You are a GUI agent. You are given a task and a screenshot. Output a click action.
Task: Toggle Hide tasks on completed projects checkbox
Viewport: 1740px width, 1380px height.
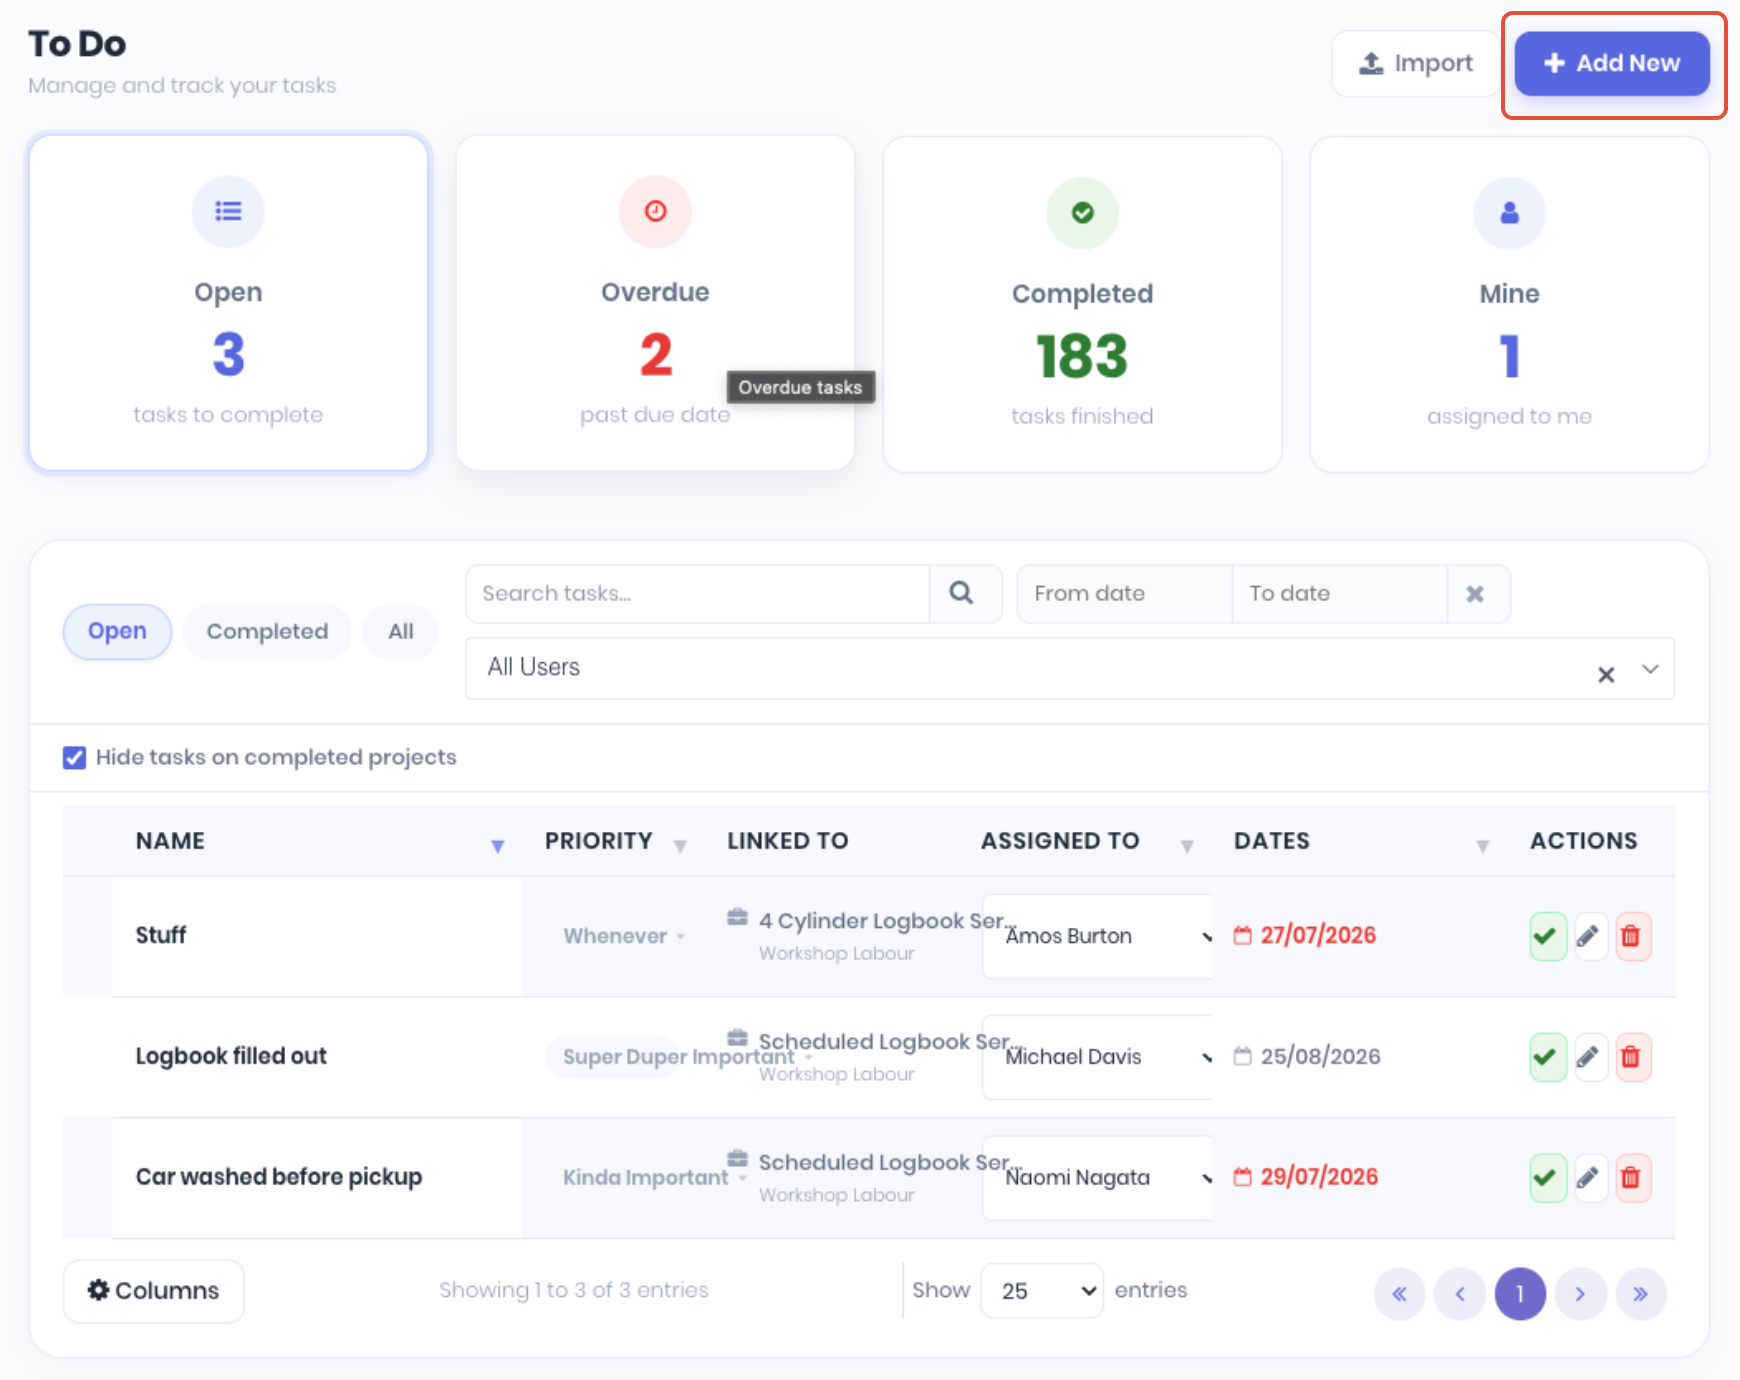74,757
